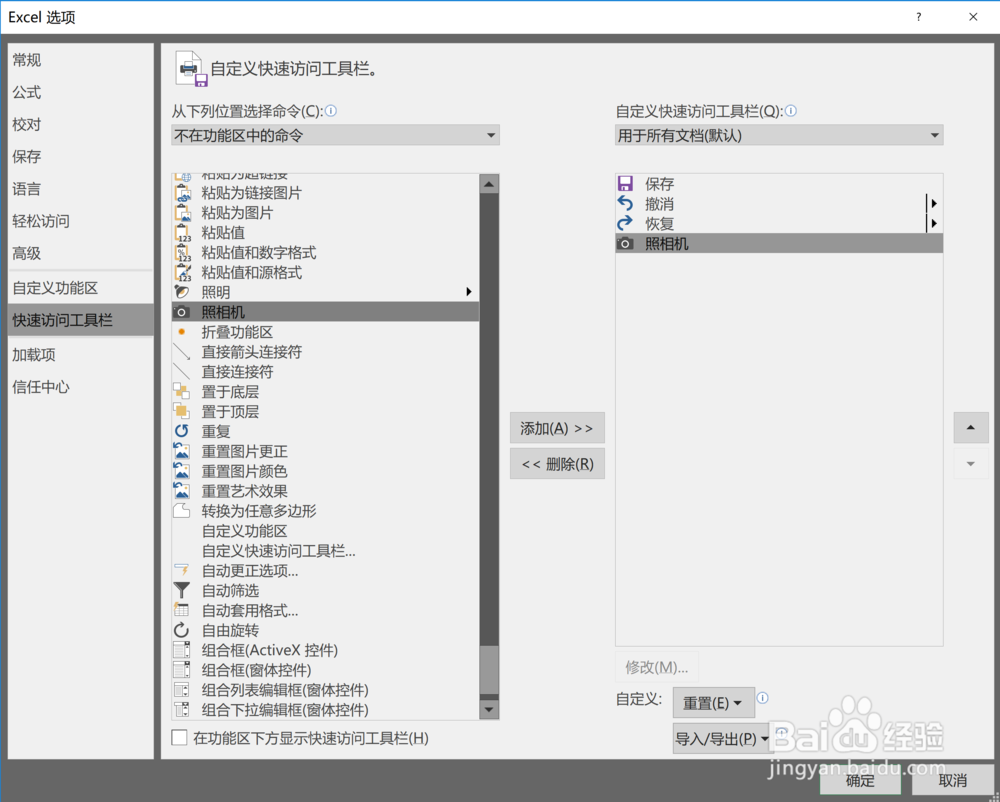Click the 组合框(ActiveX 控件) icon
Viewport: 1000px width, 802px height.
[182, 650]
